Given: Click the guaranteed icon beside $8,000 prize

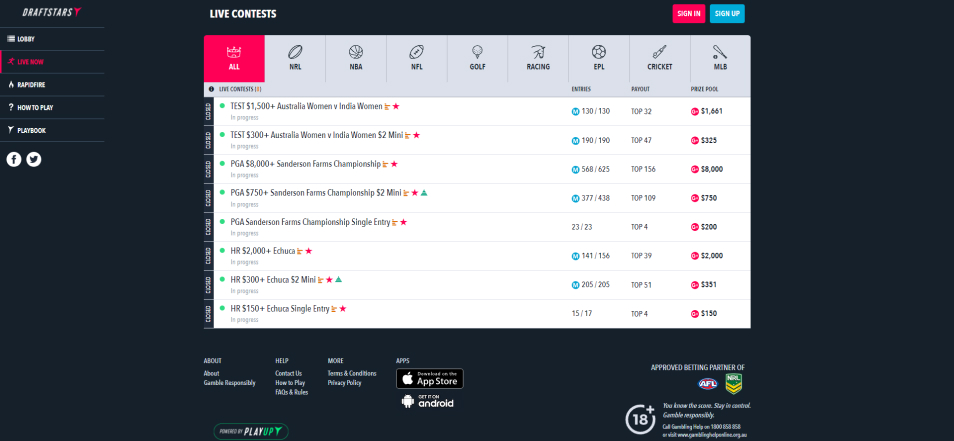Looking at the screenshot, I should [695, 169].
